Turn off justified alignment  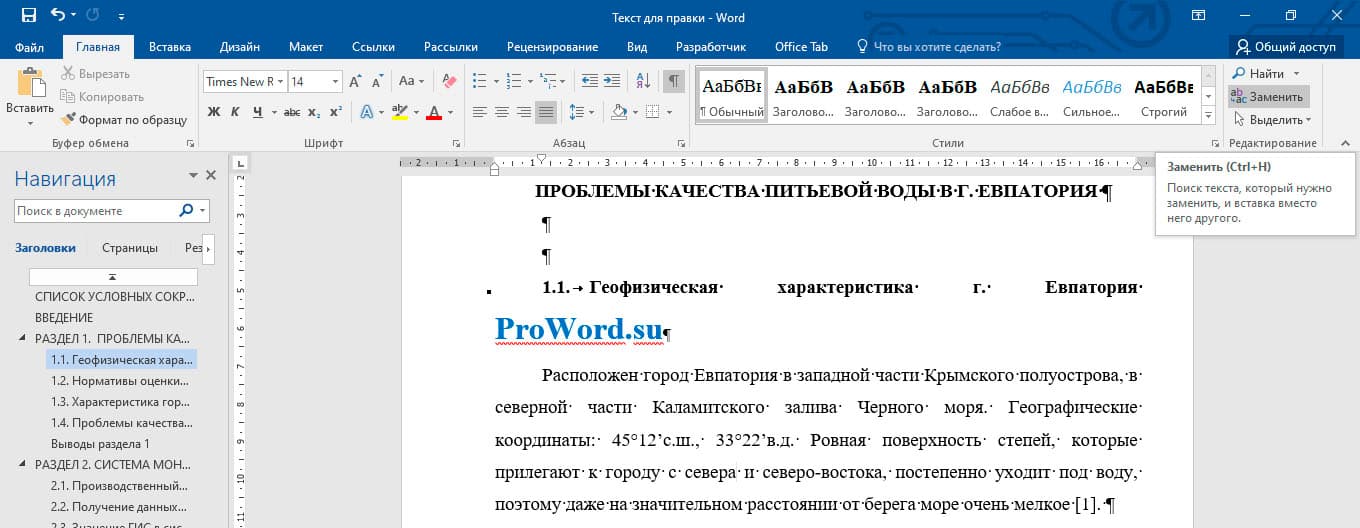(x=546, y=112)
